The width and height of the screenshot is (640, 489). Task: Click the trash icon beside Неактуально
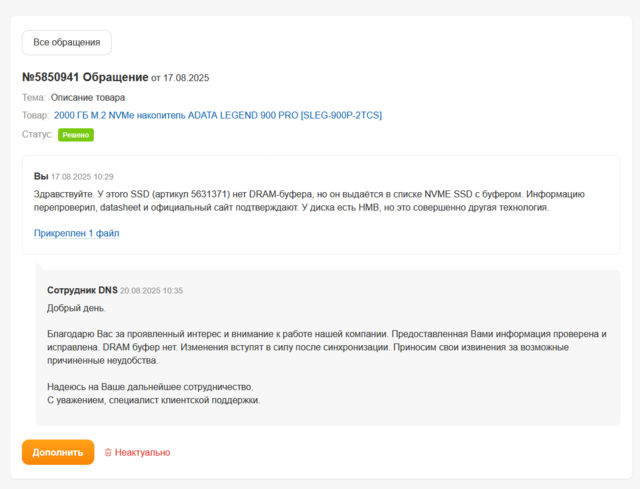(x=108, y=453)
